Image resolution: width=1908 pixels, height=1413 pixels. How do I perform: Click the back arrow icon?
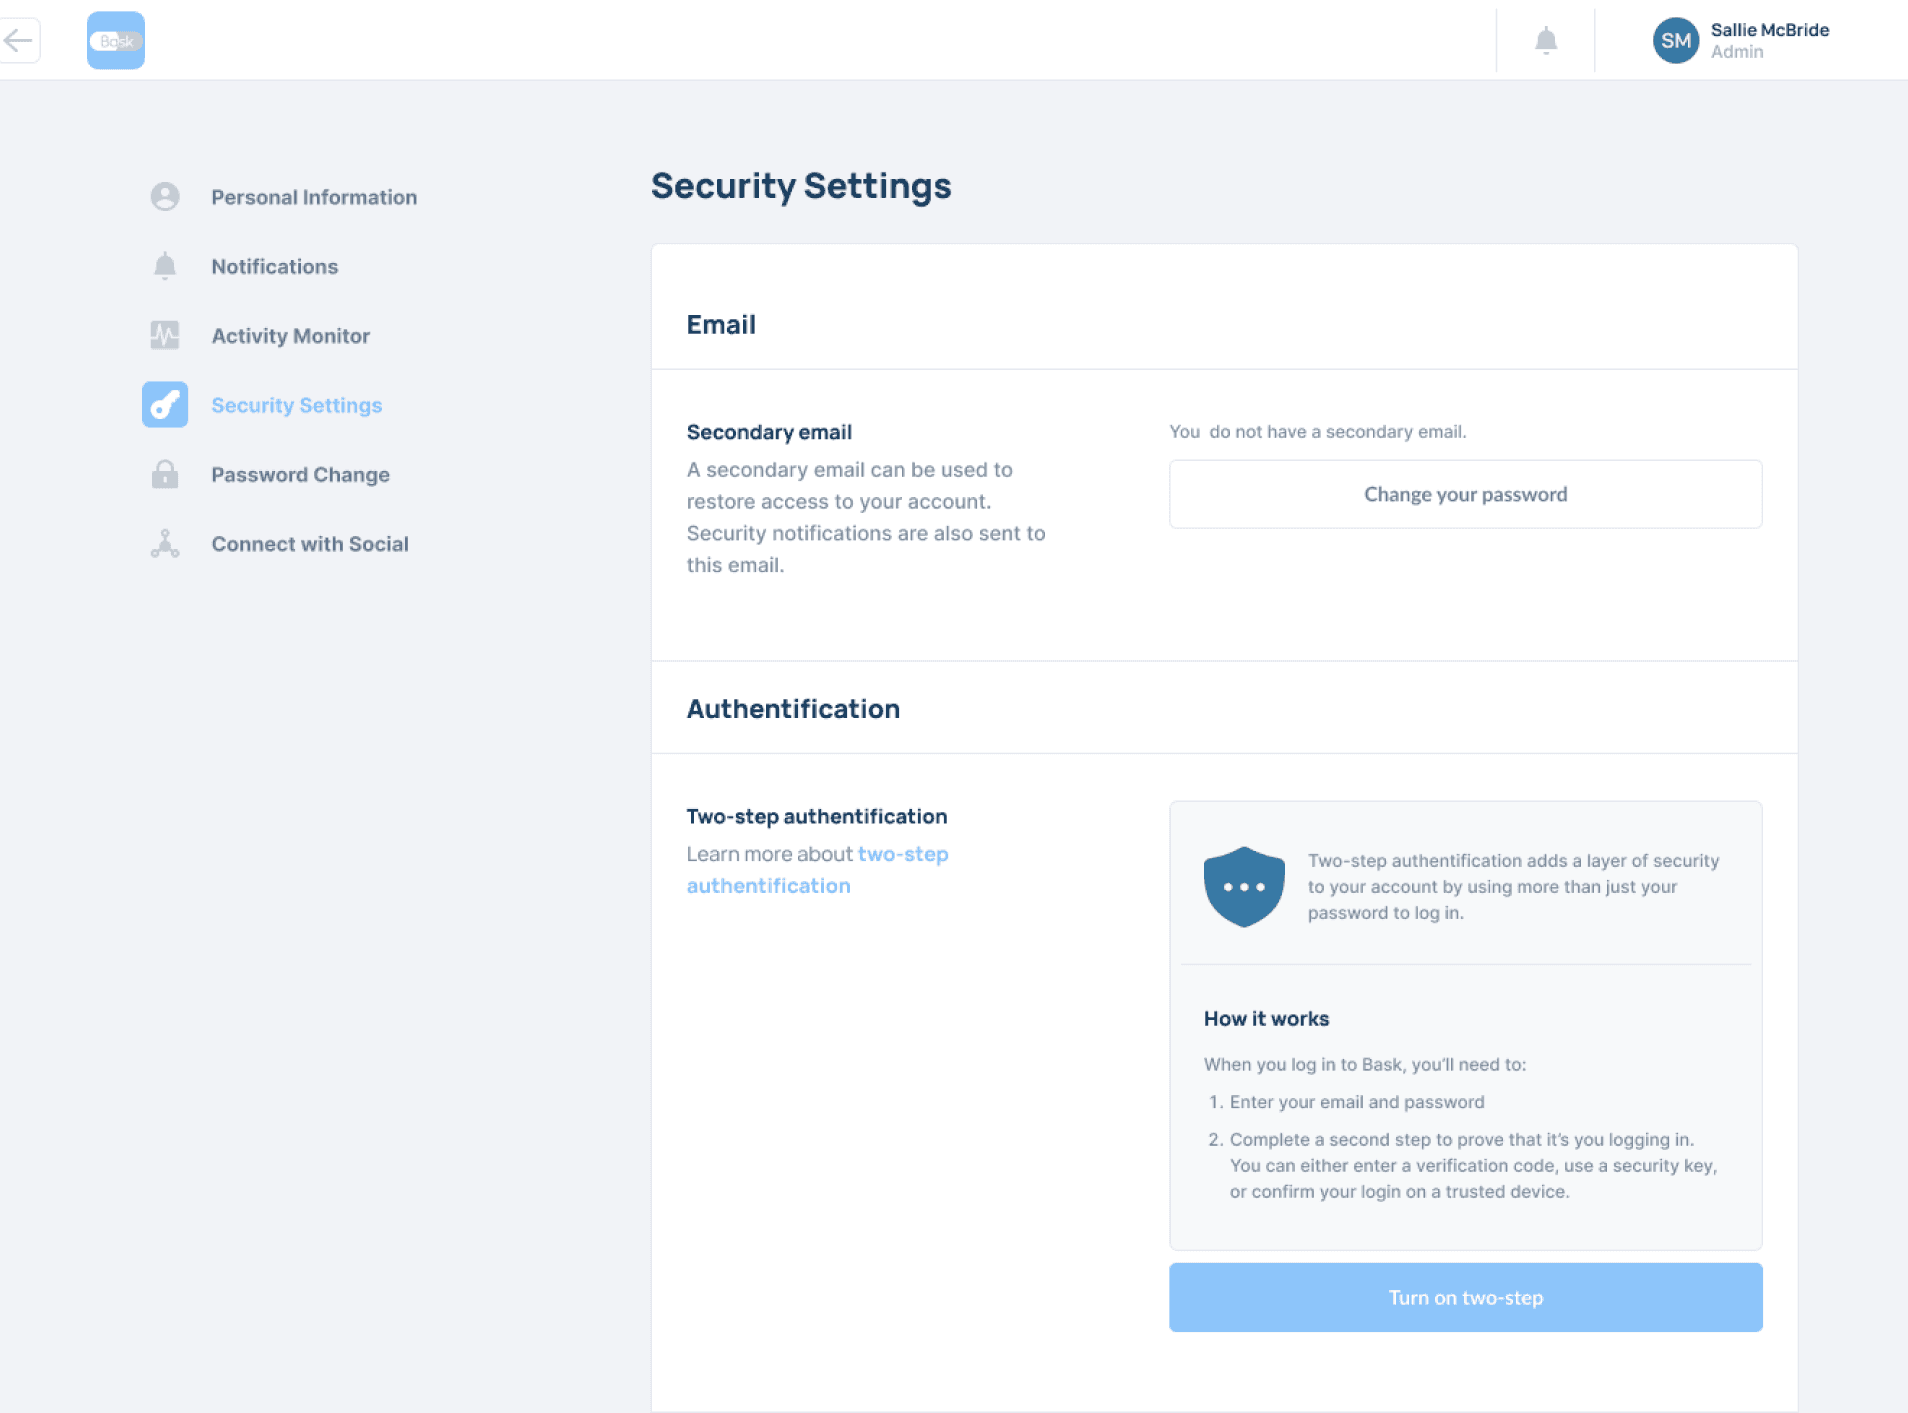18,41
